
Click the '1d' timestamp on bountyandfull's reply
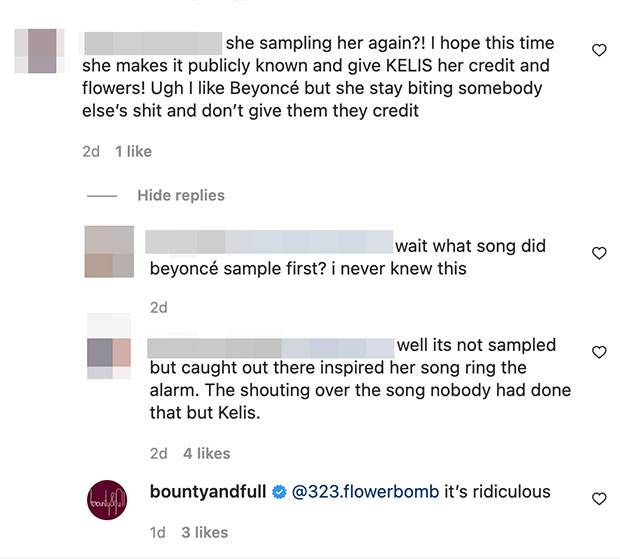click(158, 532)
